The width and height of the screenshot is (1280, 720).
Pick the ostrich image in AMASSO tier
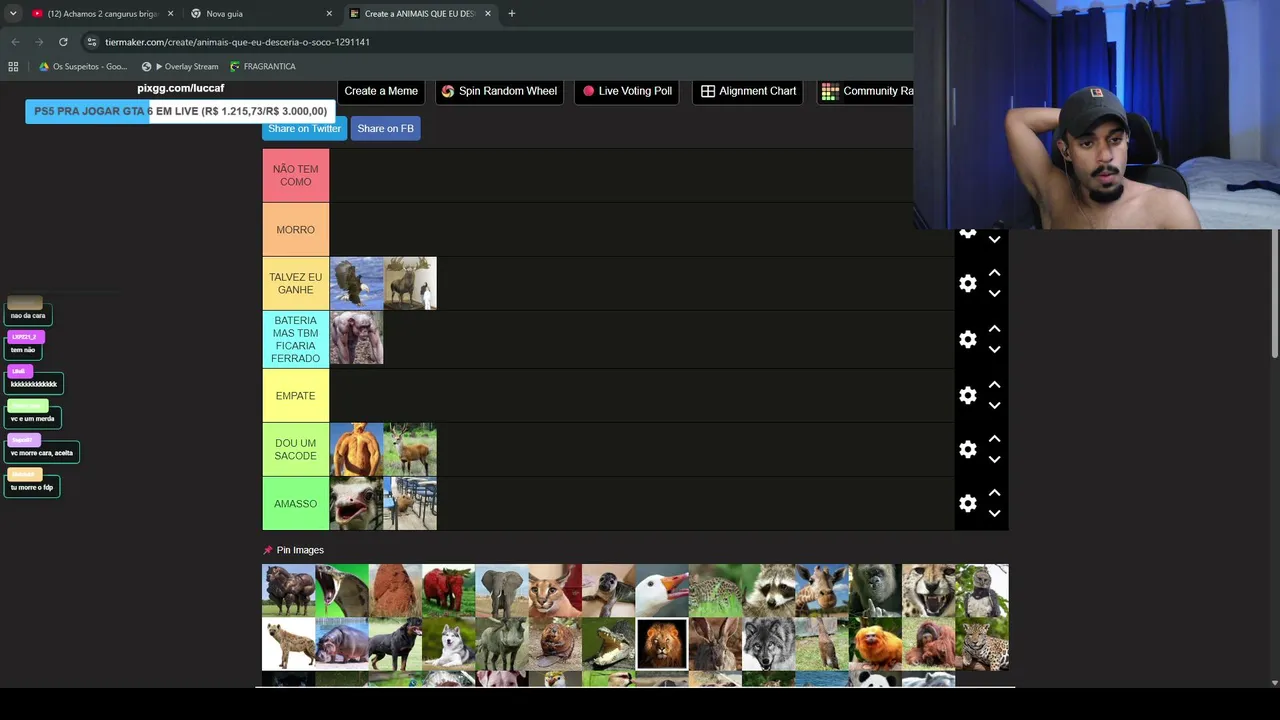pyautogui.click(x=357, y=503)
